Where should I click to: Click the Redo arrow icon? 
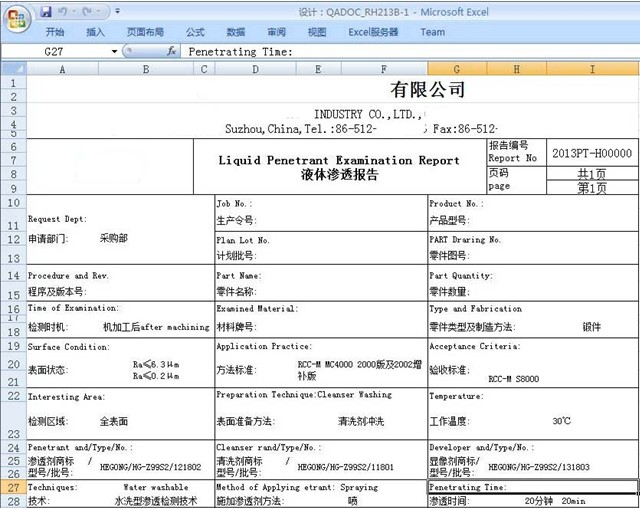[x=86, y=13]
